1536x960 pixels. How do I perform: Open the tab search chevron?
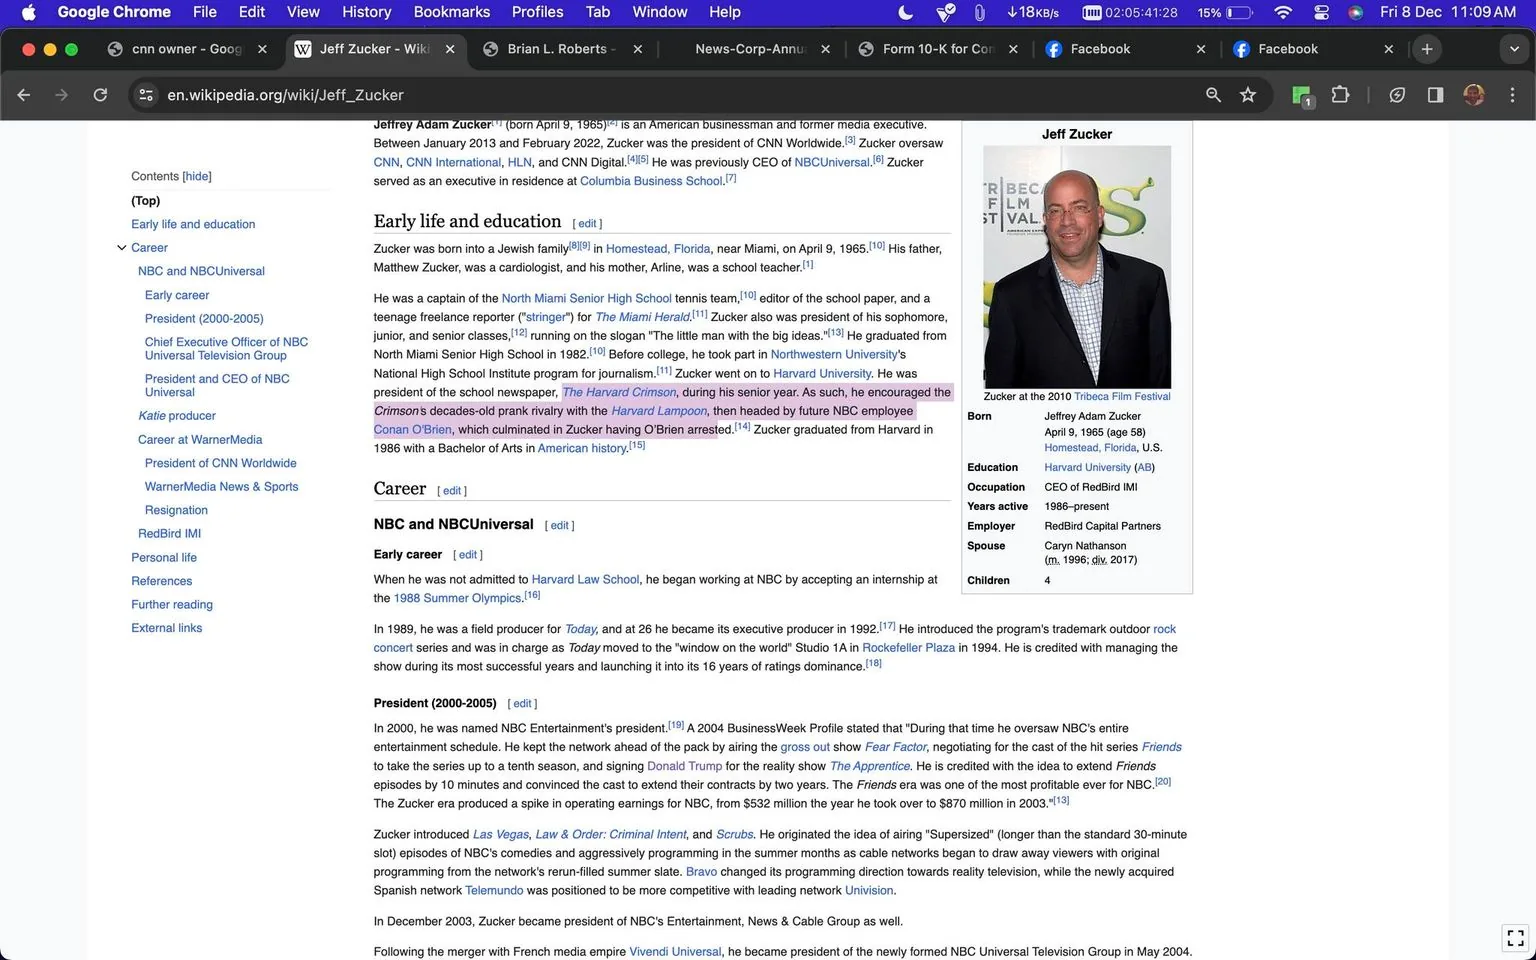[1514, 48]
